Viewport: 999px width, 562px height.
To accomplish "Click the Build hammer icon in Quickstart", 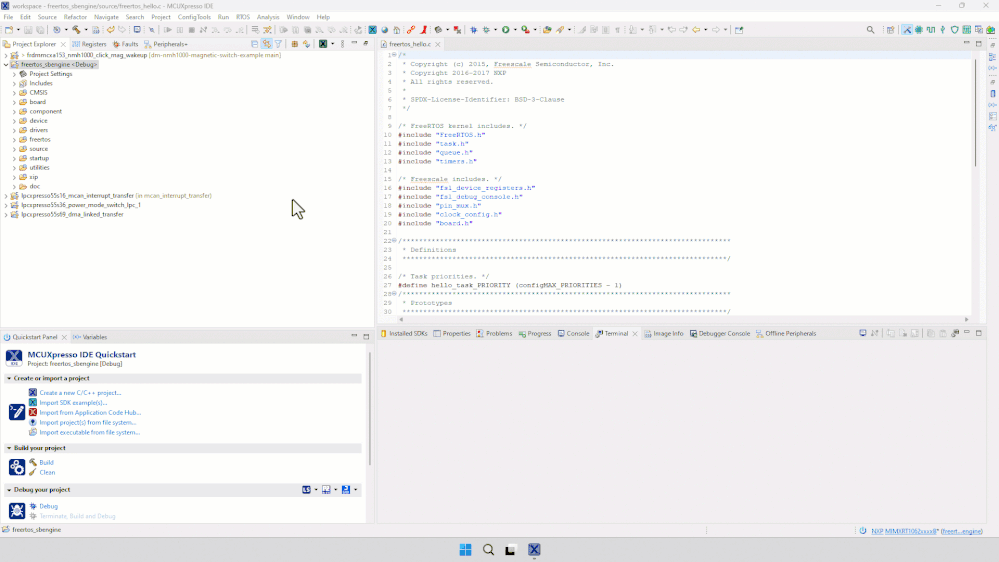I will coord(32,463).
